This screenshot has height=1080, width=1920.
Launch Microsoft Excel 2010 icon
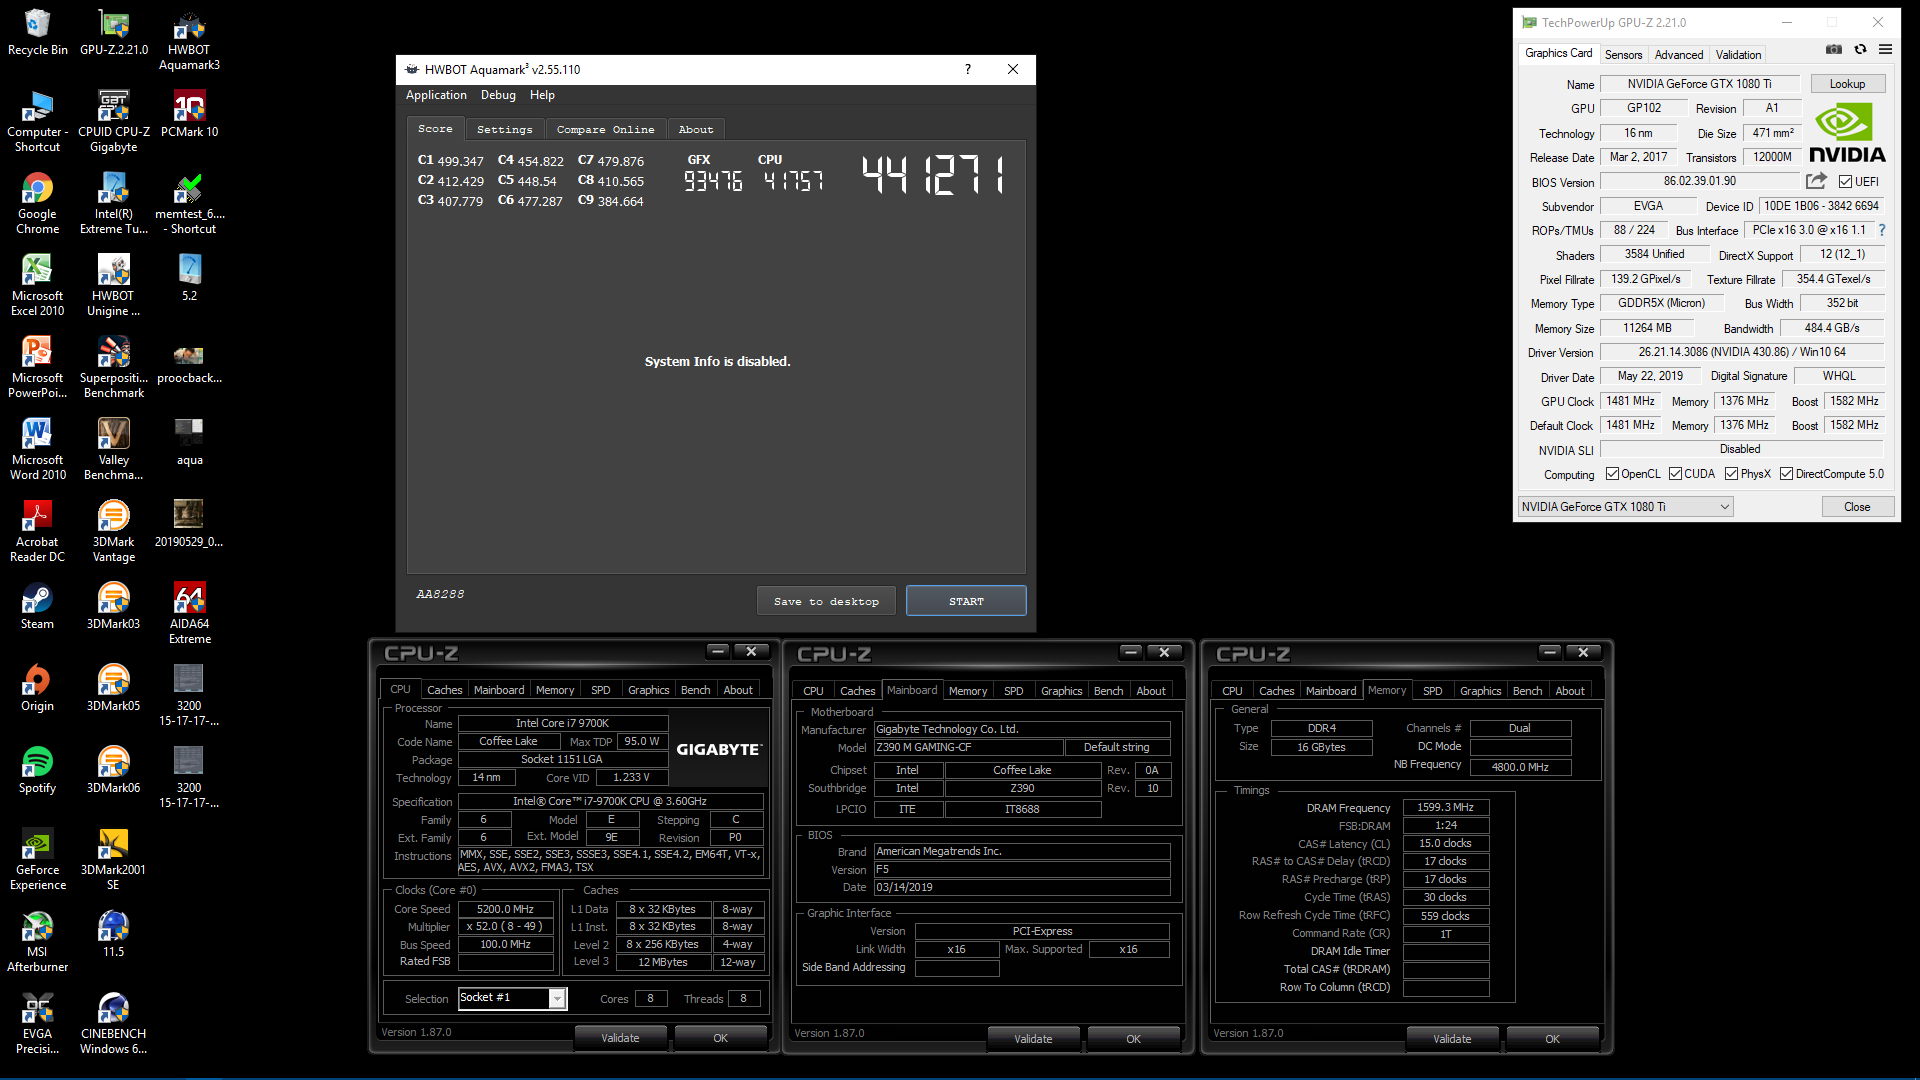pyautogui.click(x=37, y=287)
